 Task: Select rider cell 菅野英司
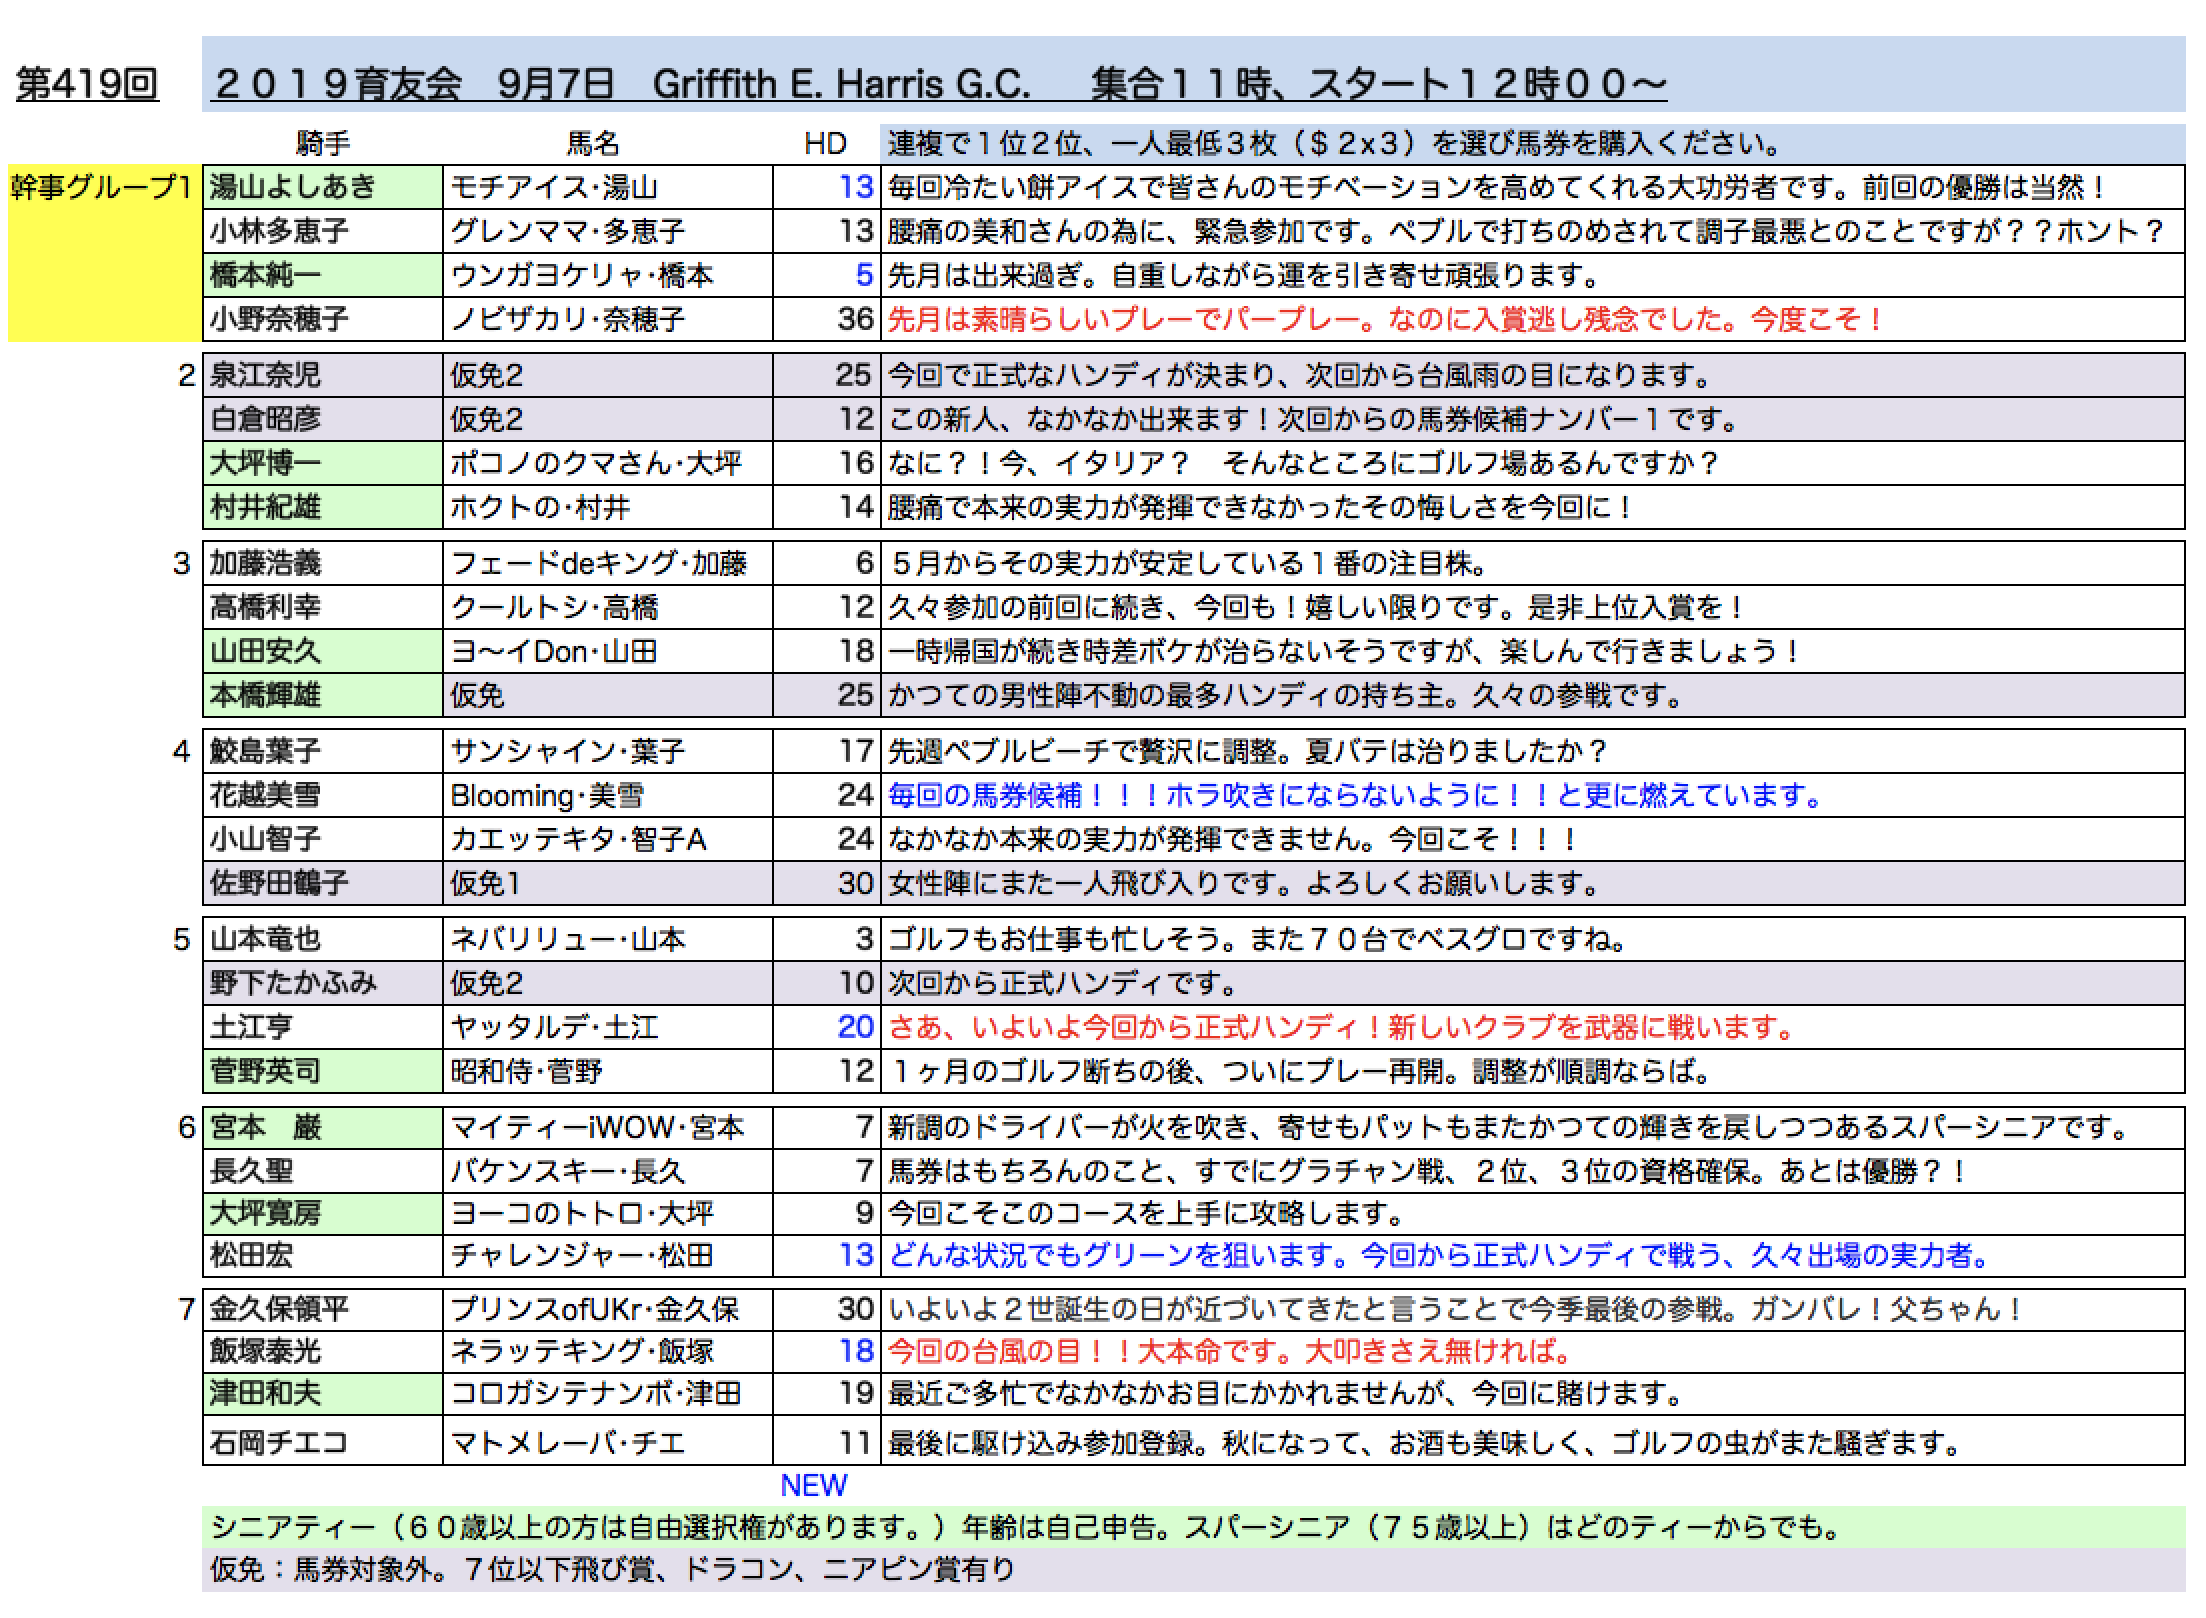click(x=323, y=1071)
